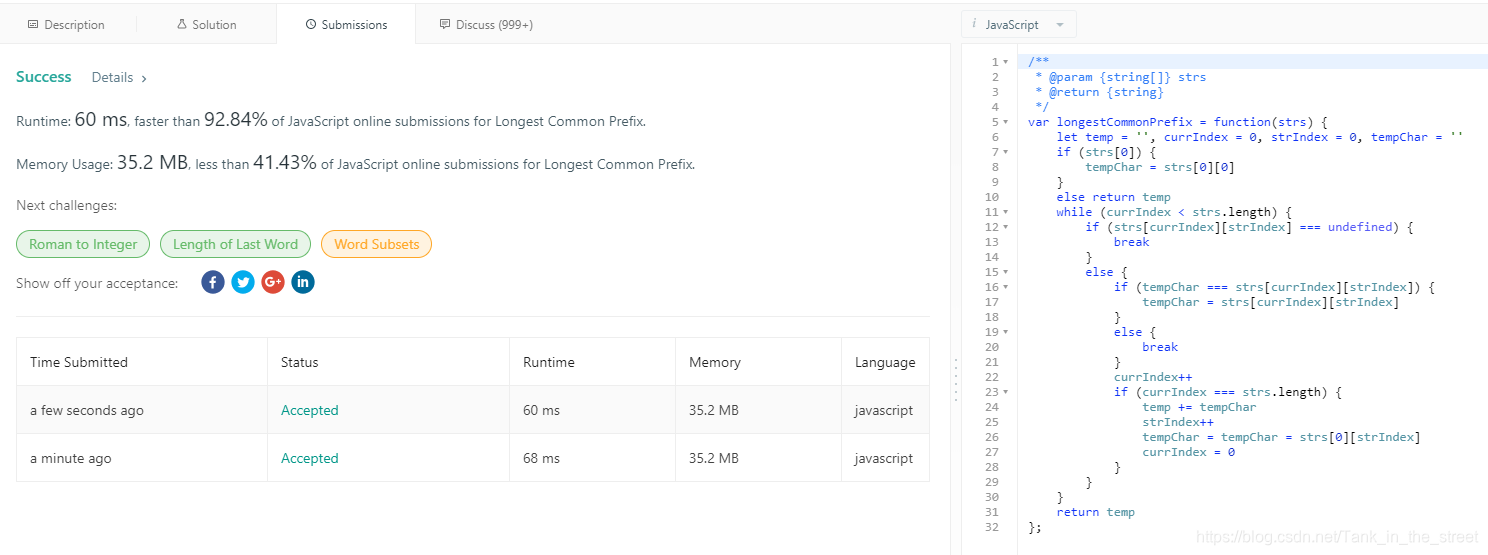Click the 'return temp' code line 31
Image resolution: width=1488 pixels, height=555 pixels.
point(1095,512)
